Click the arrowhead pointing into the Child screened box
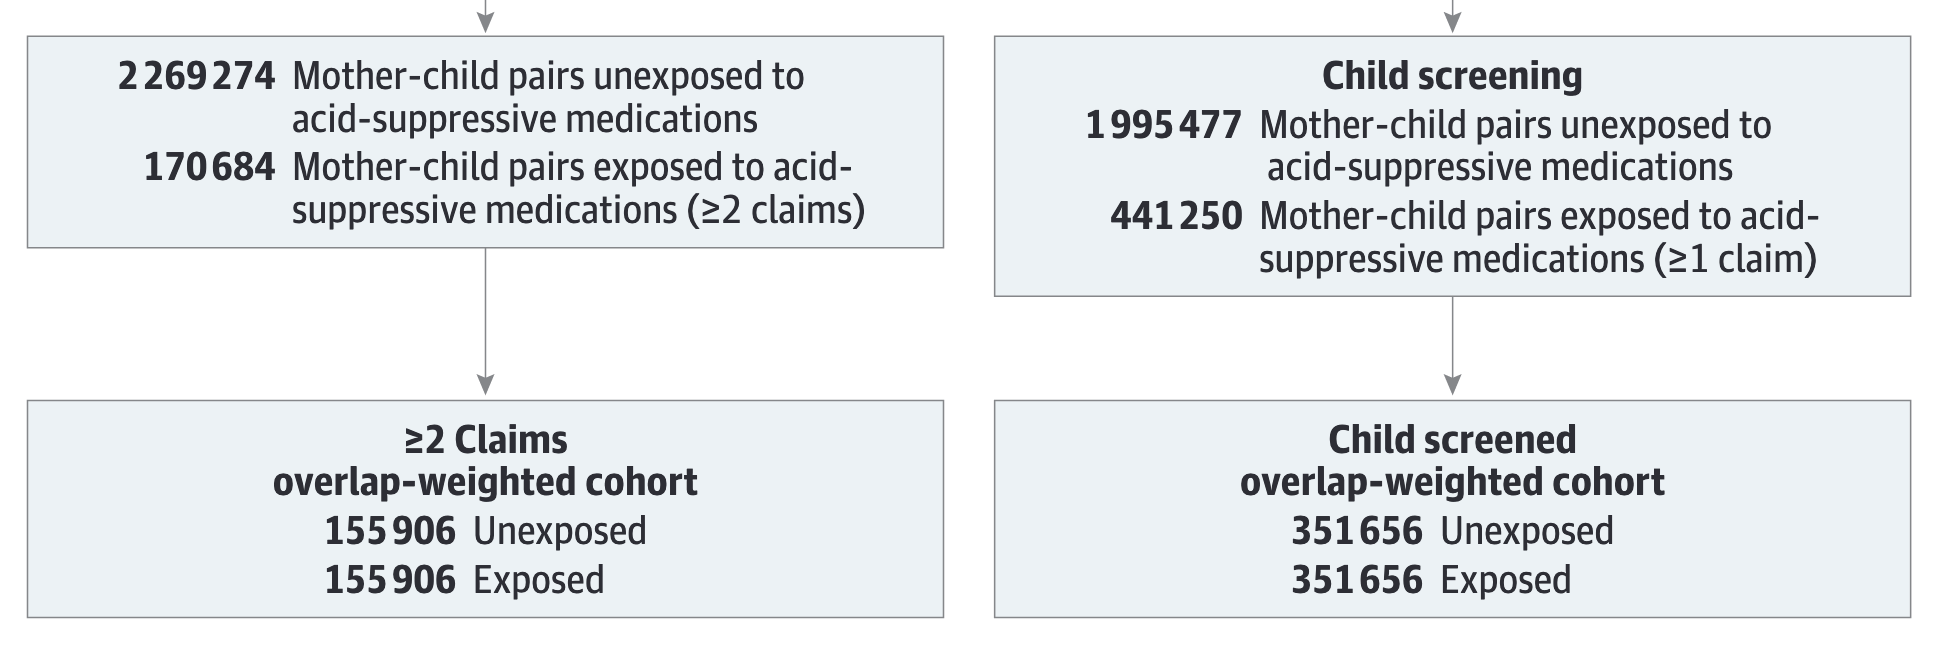 pyautogui.click(x=1453, y=384)
